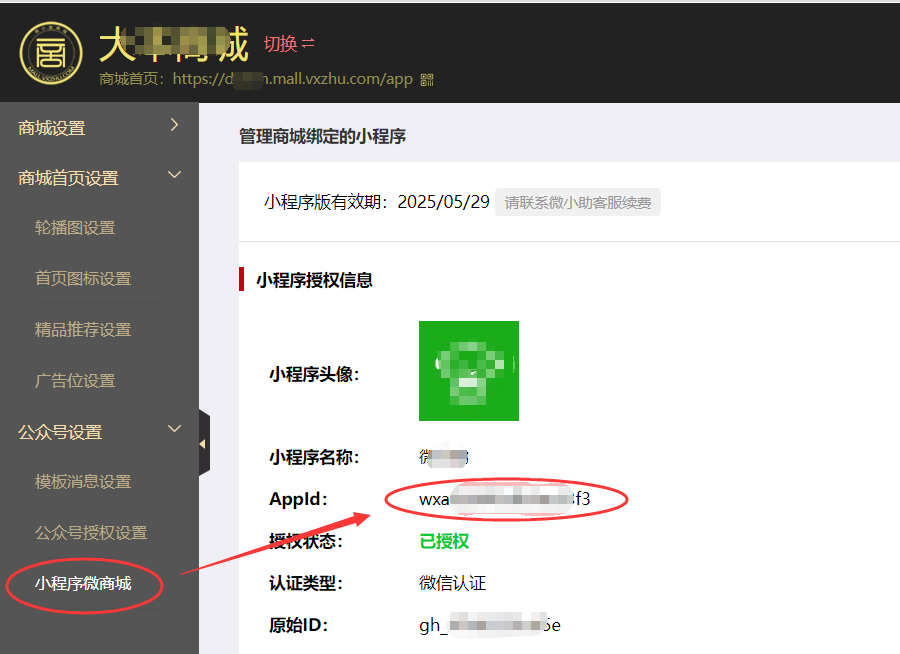Viewport: 900px width, 654px height.
Task: Click the mall logo medallion icon
Action: click(x=50, y=53)
